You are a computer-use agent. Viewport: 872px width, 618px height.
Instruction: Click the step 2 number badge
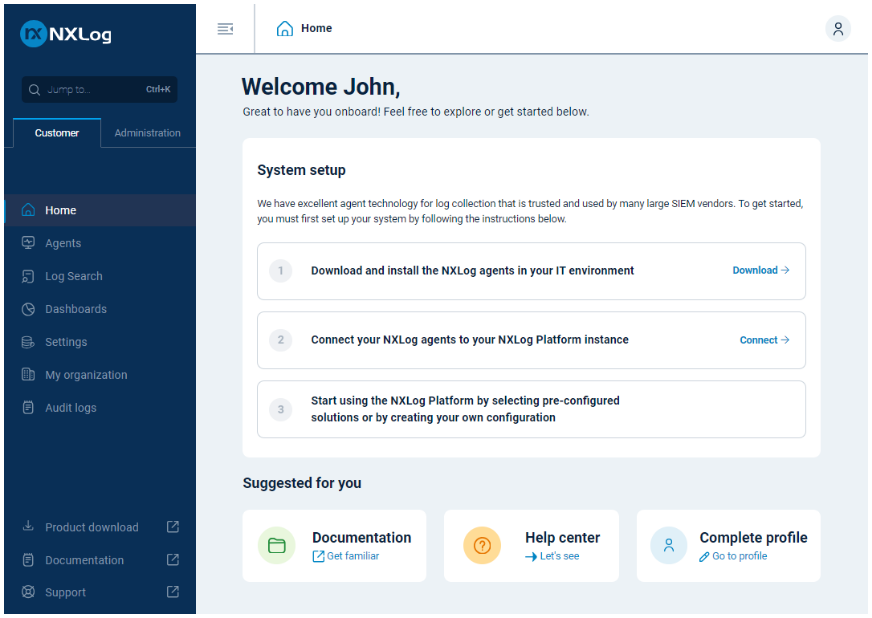(281, 340)
